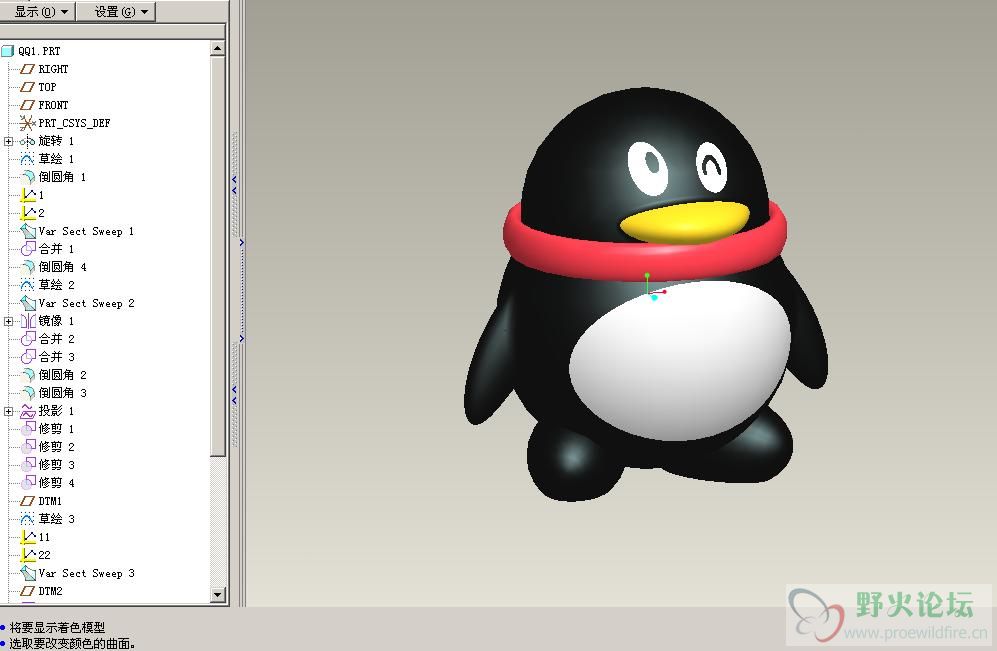Click the 旋转 1 revolve feature icon
Screen dimensions: 997x651
[27, 141]
